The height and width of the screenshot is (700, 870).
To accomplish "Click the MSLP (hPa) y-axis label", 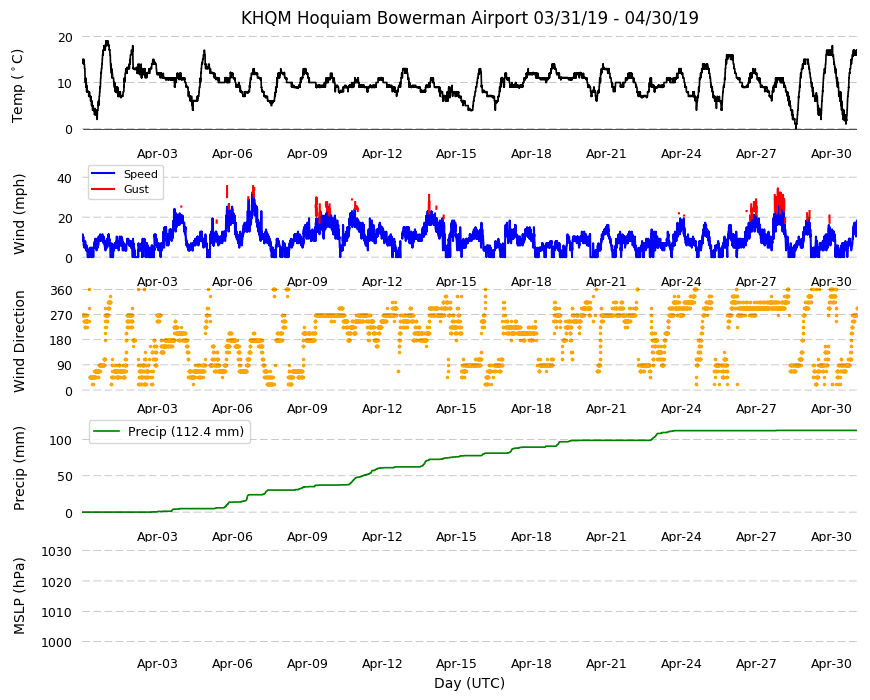I will click(19, 595).
